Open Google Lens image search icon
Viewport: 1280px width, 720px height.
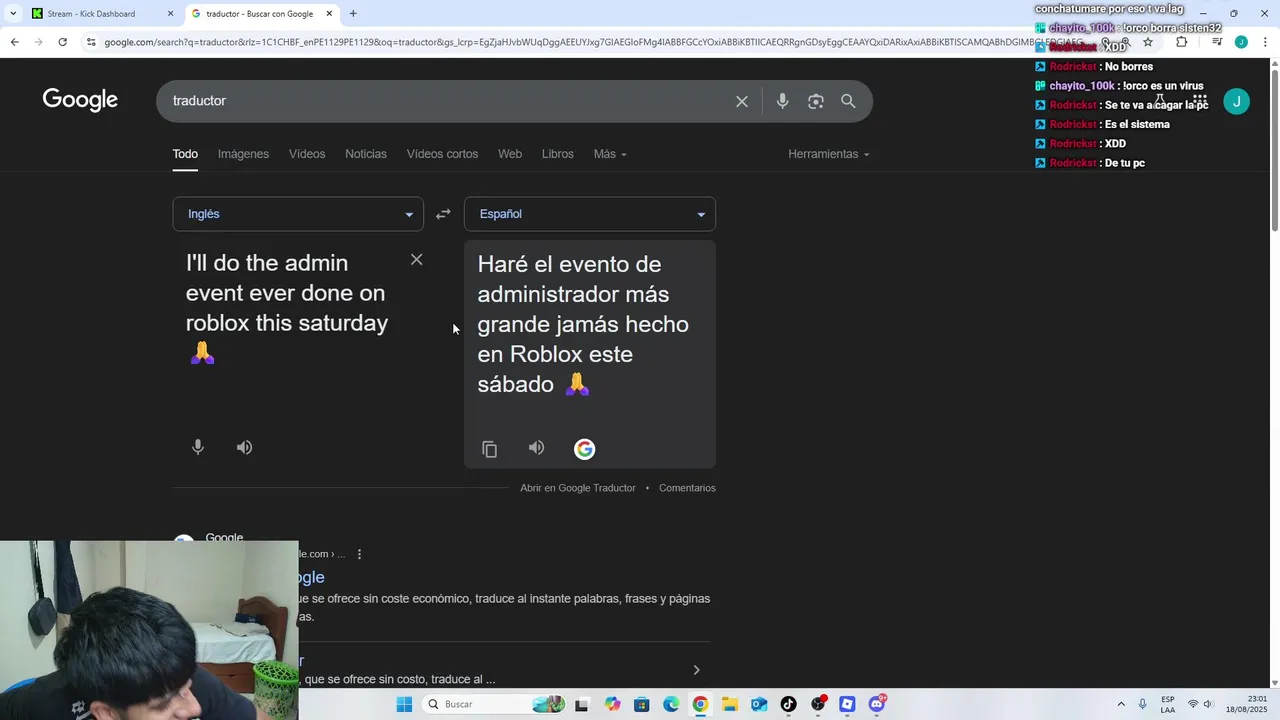(x=816, y=101)
